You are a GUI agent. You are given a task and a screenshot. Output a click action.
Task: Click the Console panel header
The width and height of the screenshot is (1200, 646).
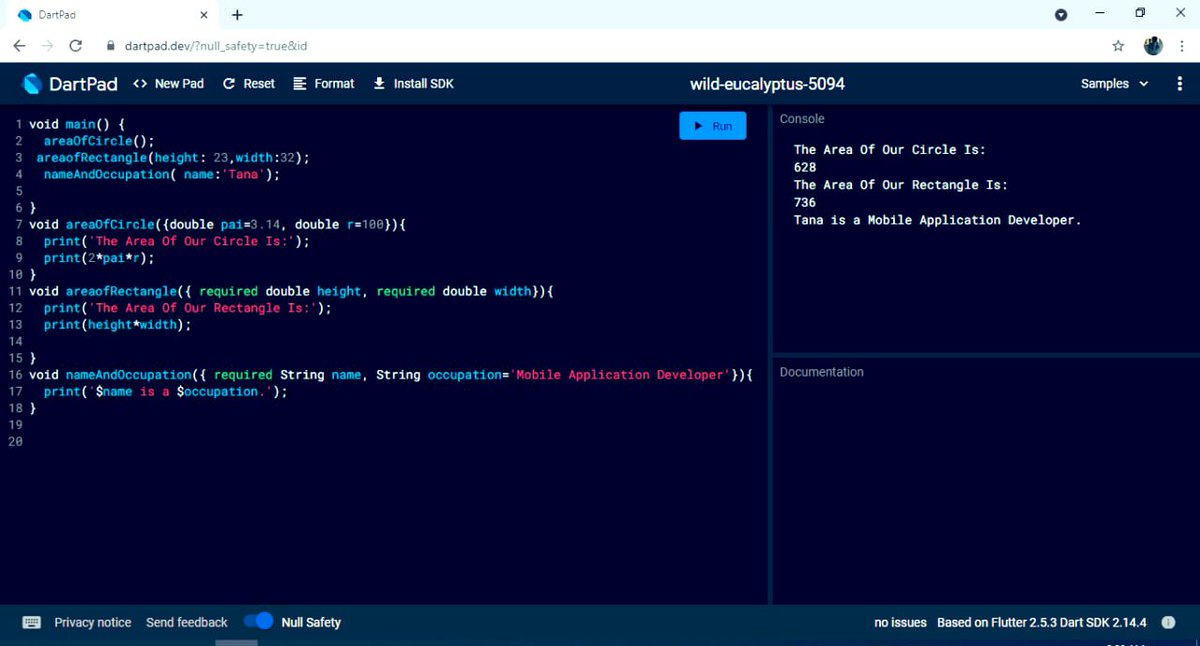[x=802, y=119]
